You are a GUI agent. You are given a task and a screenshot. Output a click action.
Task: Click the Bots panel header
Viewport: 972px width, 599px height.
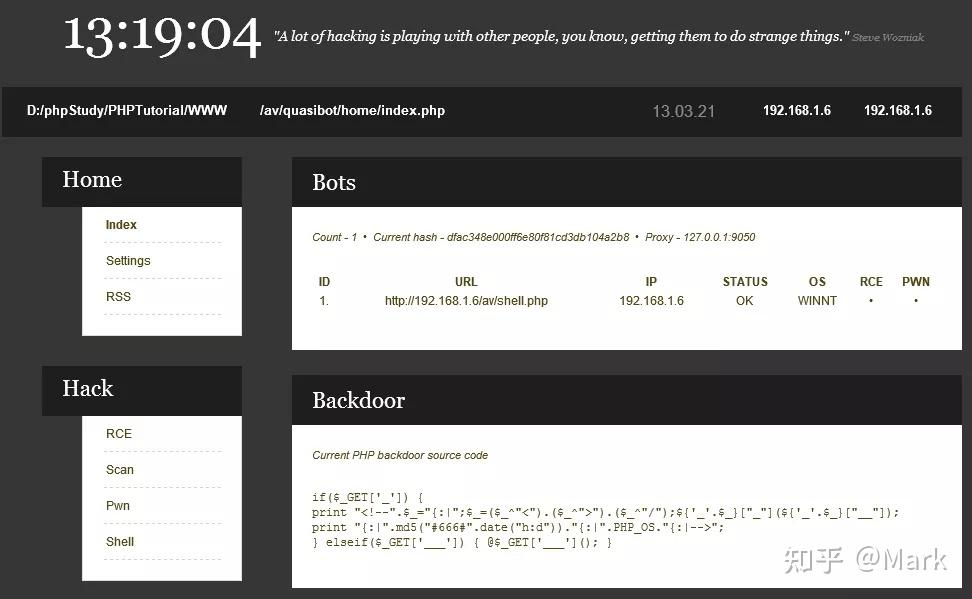[x=333, y=182]
